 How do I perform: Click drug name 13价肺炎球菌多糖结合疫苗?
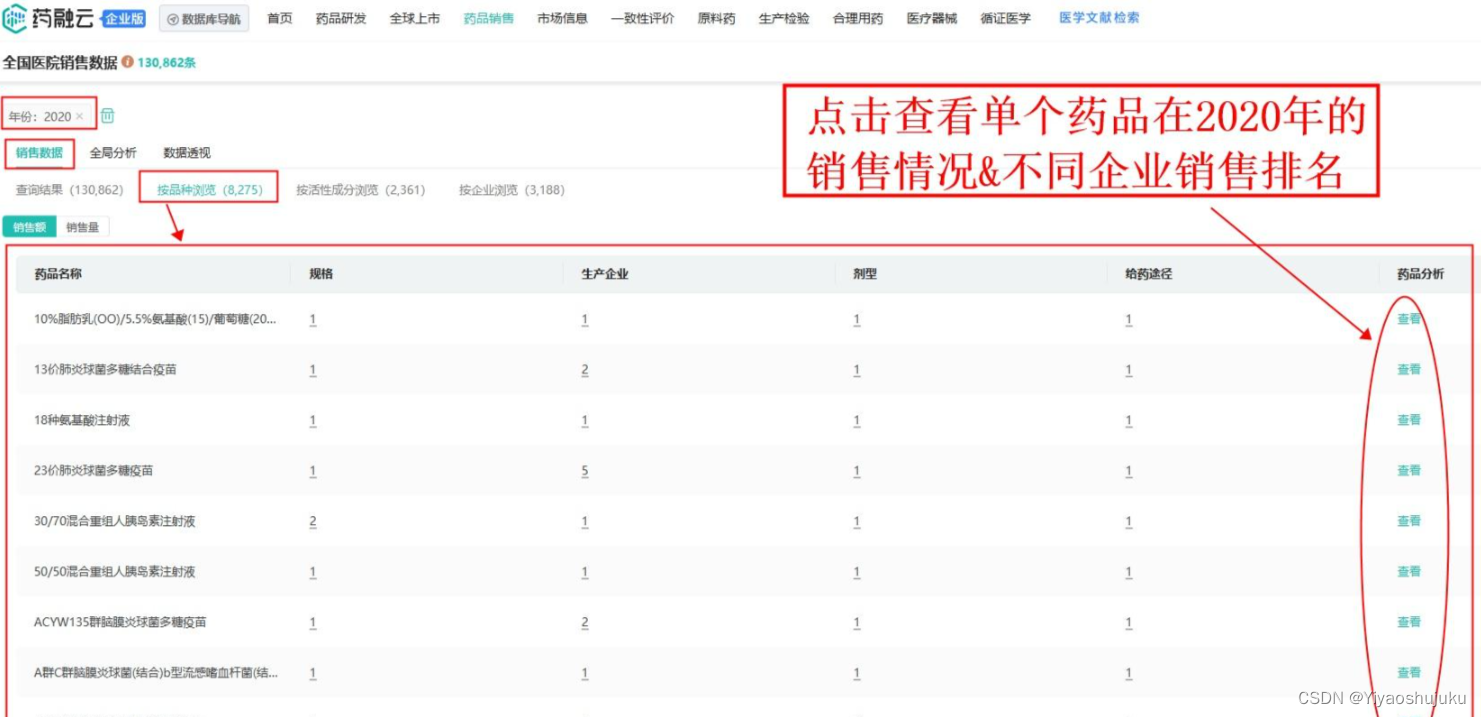(x=105, y=369)
